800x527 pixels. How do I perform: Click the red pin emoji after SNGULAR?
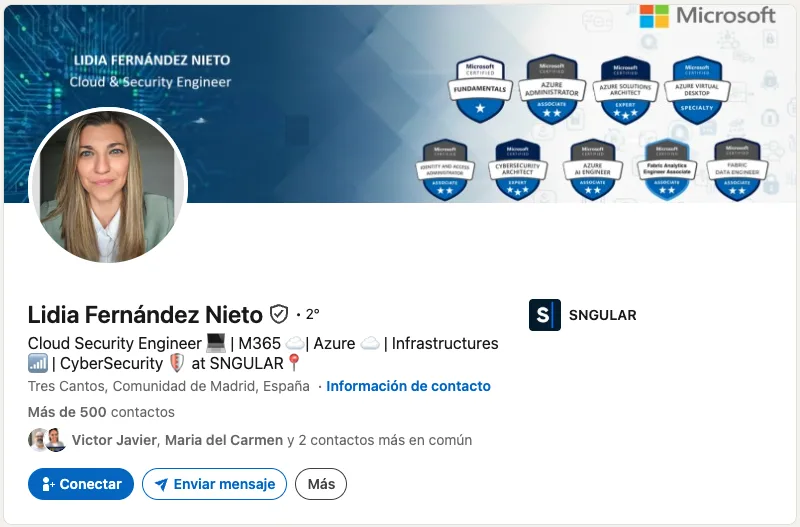tap(293, 363)
